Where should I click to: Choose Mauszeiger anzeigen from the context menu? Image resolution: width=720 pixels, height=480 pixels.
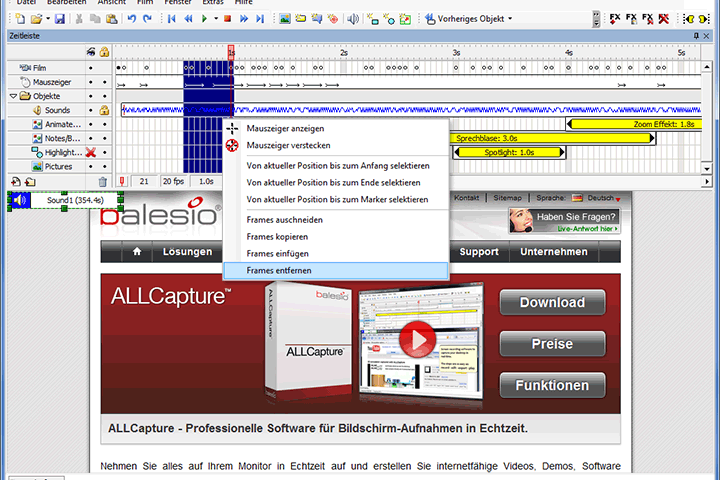(x=336, y=129)
